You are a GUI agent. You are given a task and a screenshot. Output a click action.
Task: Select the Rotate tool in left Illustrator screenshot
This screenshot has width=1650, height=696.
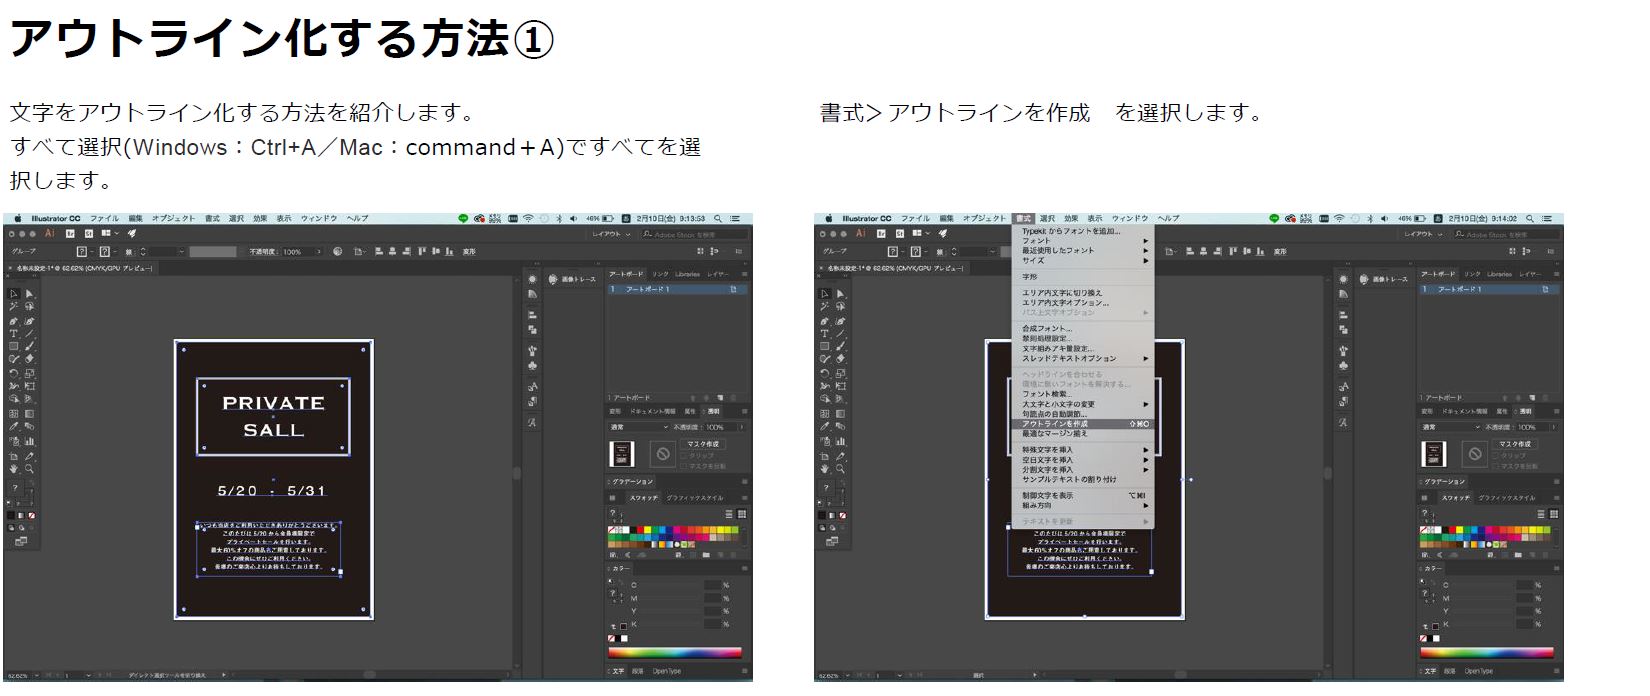(x=14, y=373)
